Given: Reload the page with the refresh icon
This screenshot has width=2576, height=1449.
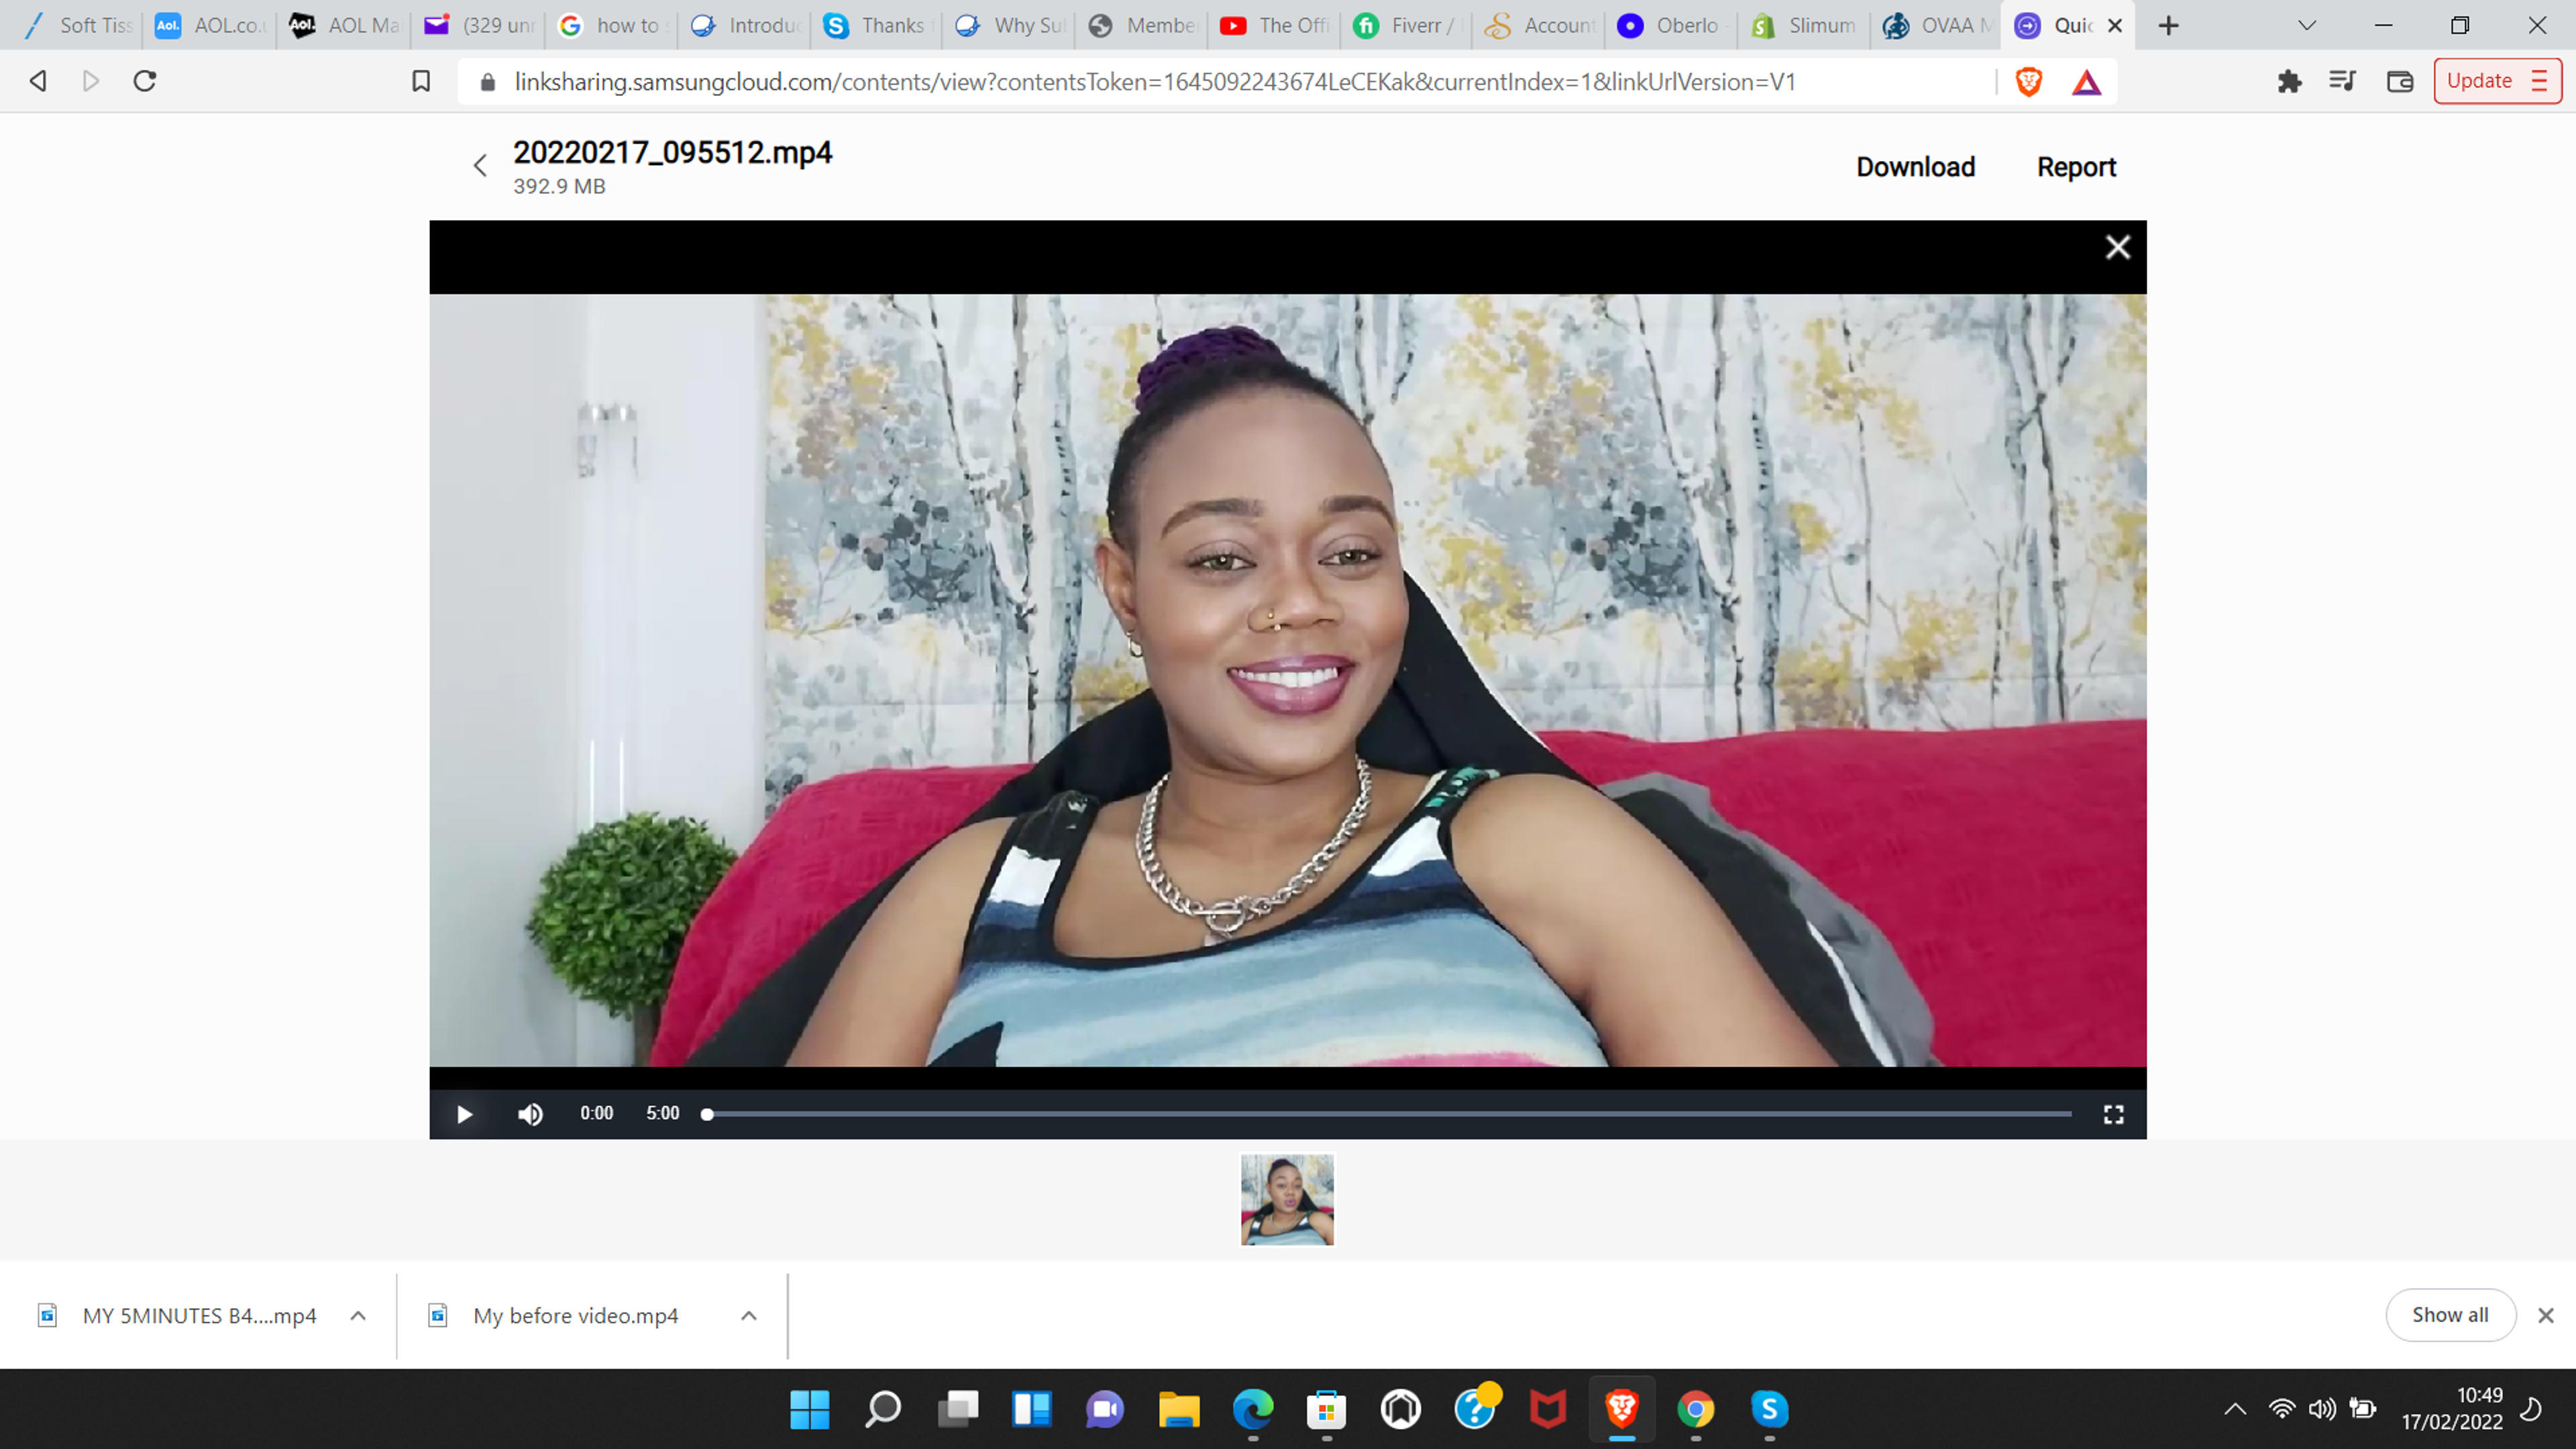Looking at the screenshot, I should click(x=145, y=81).
